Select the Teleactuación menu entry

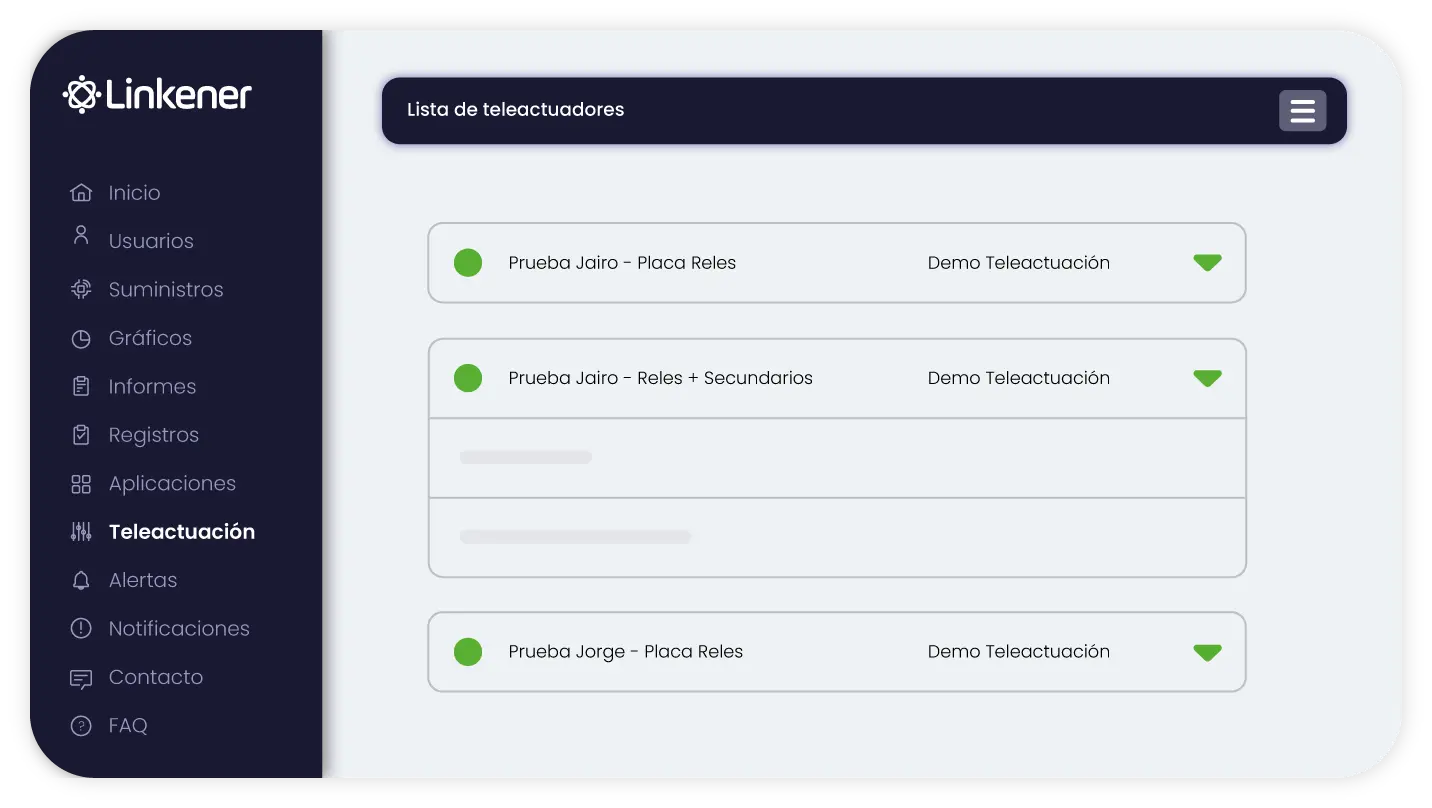tap(182, 532)
